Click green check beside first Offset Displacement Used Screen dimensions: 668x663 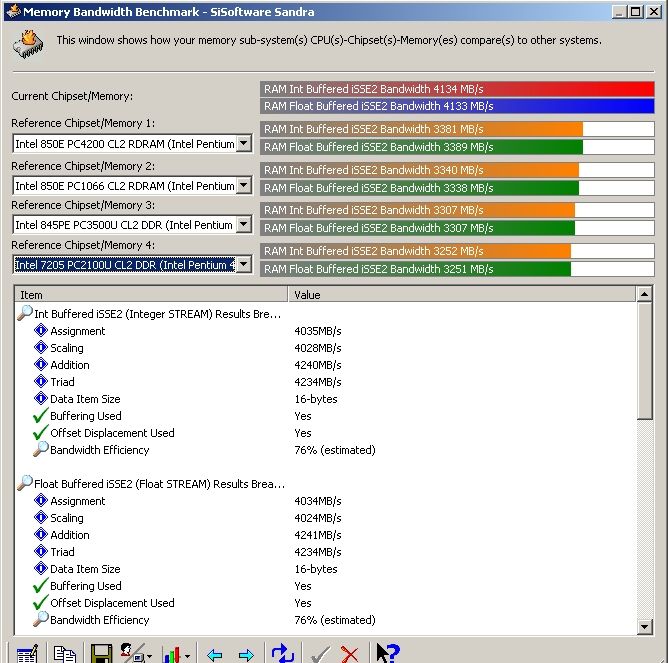point(40,432)
